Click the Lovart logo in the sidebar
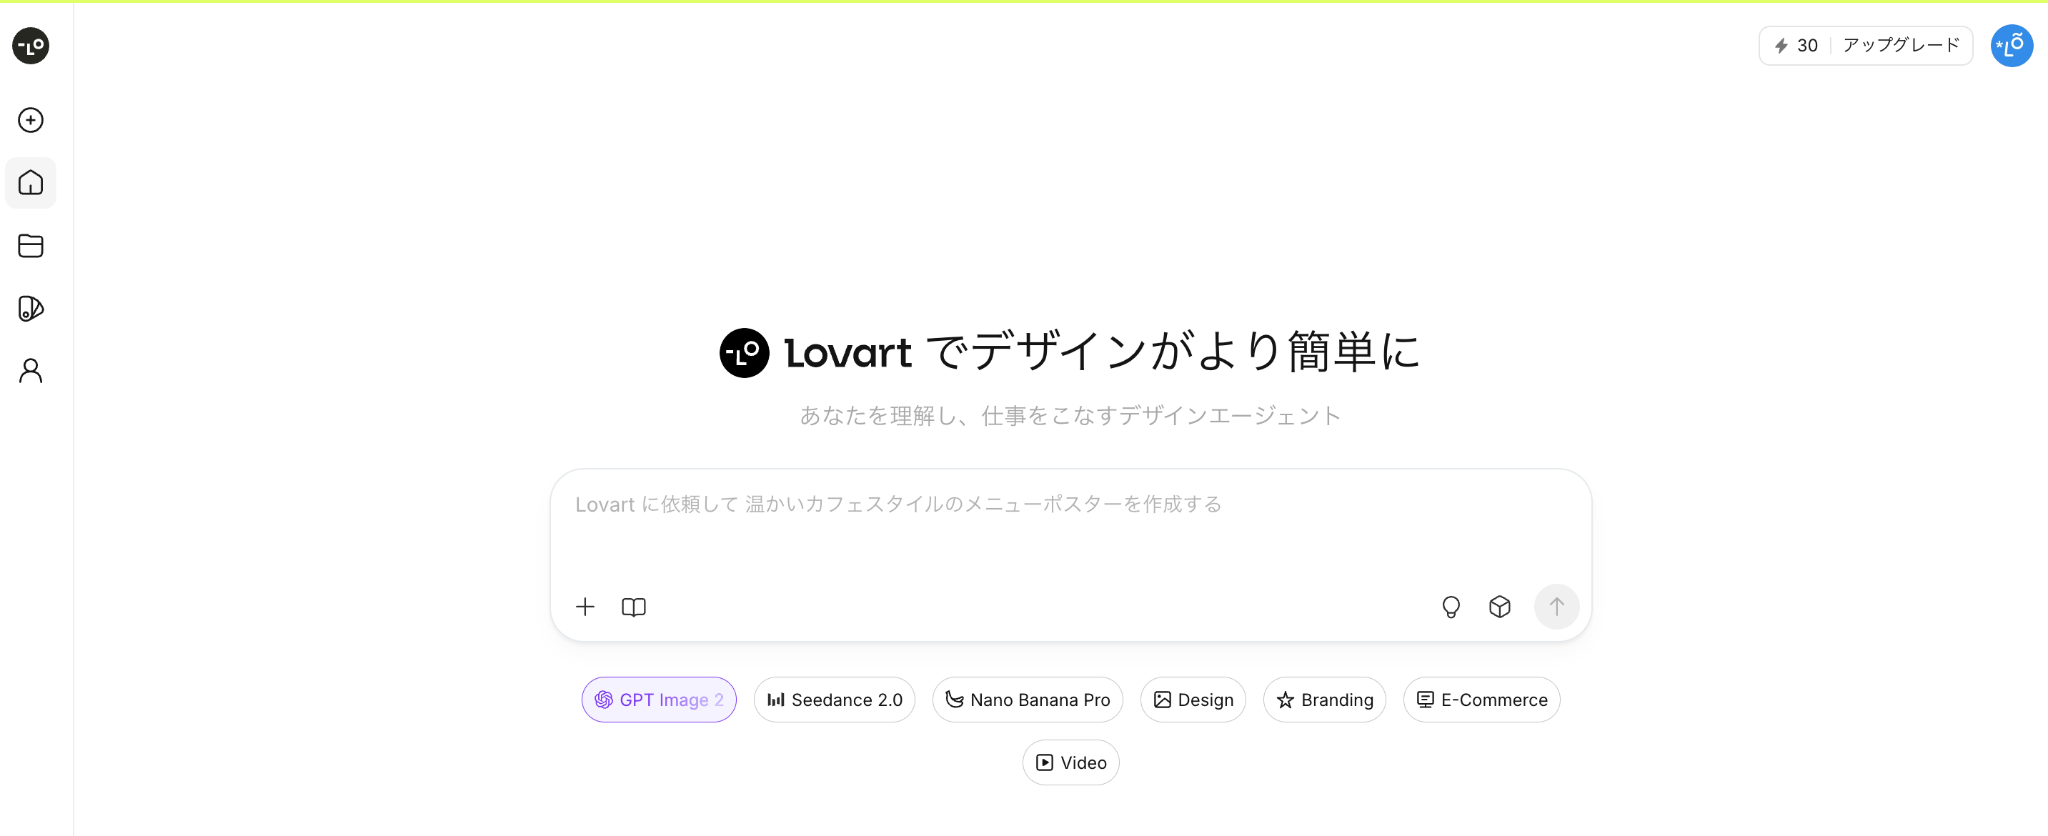Image resolution: width=2048 pixels, height=836 pixels. coord(31,46)
